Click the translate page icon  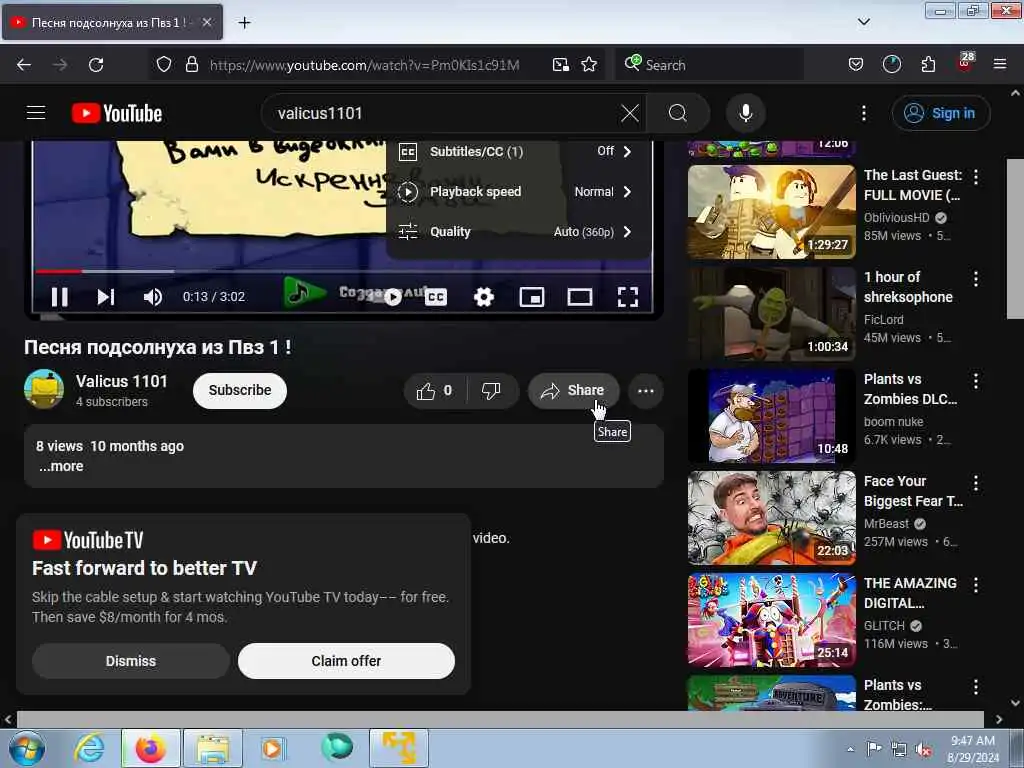point(560,65)
